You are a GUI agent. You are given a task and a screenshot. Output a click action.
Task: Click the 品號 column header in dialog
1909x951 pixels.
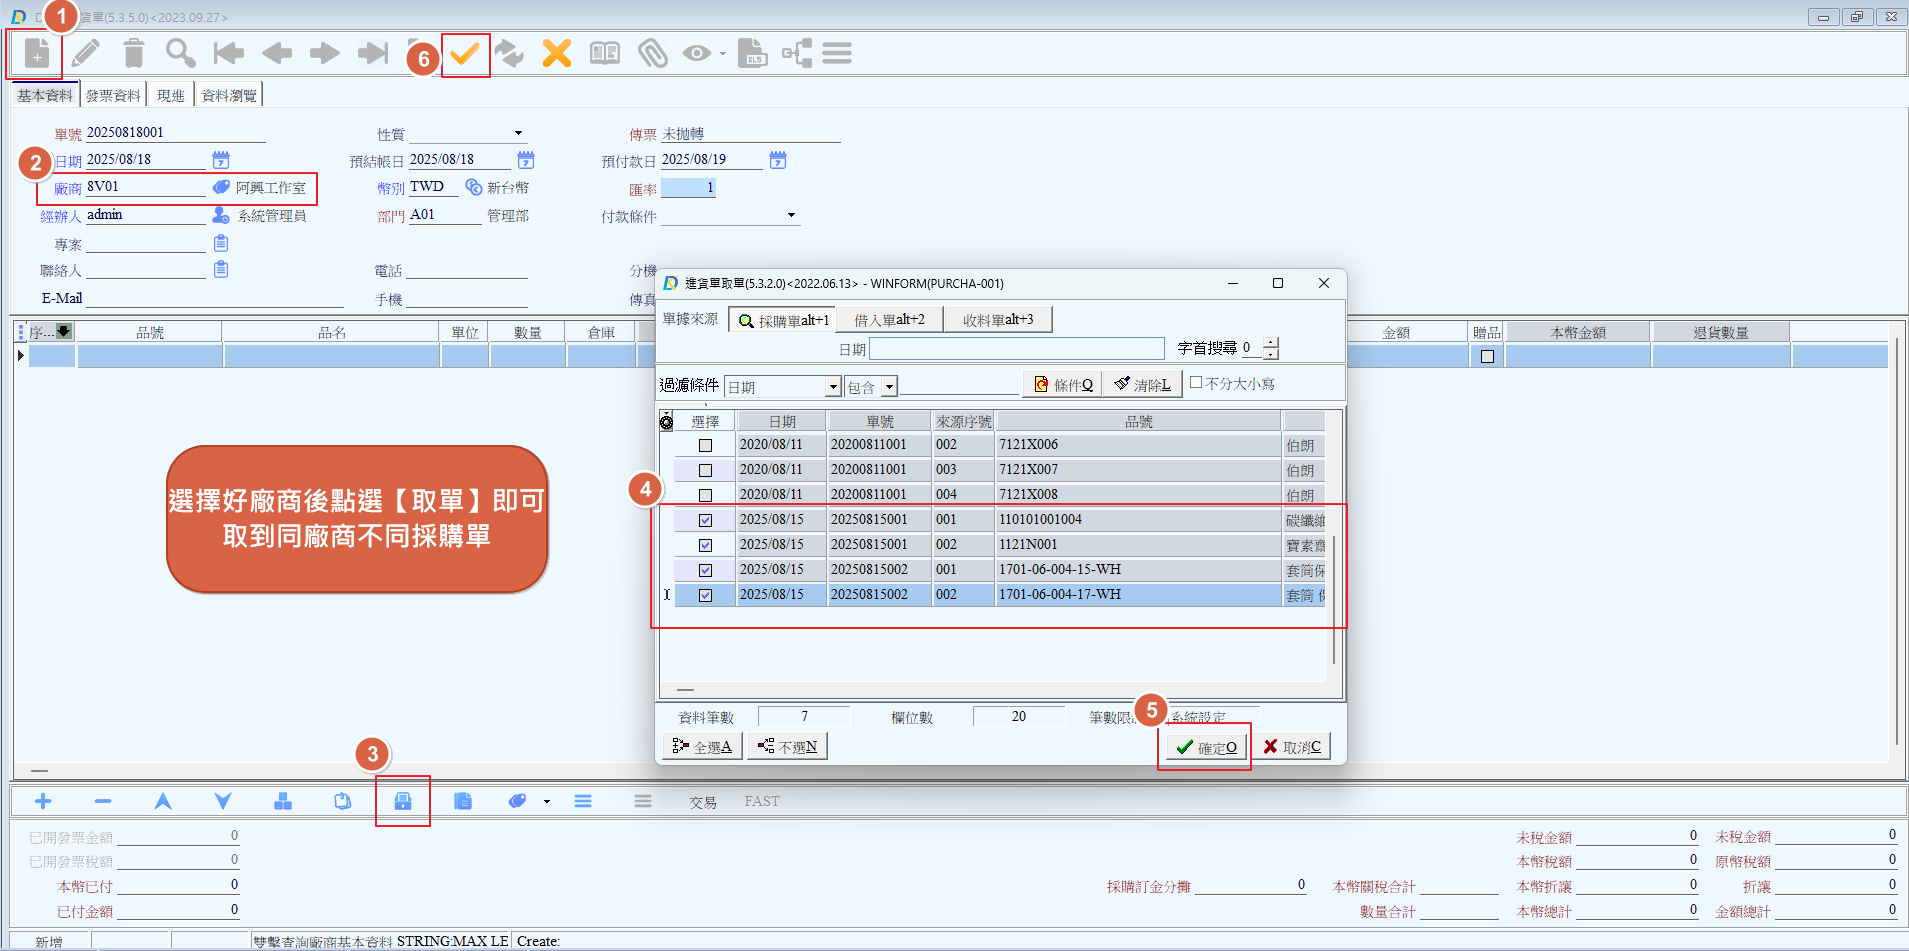click(1138, 421)
